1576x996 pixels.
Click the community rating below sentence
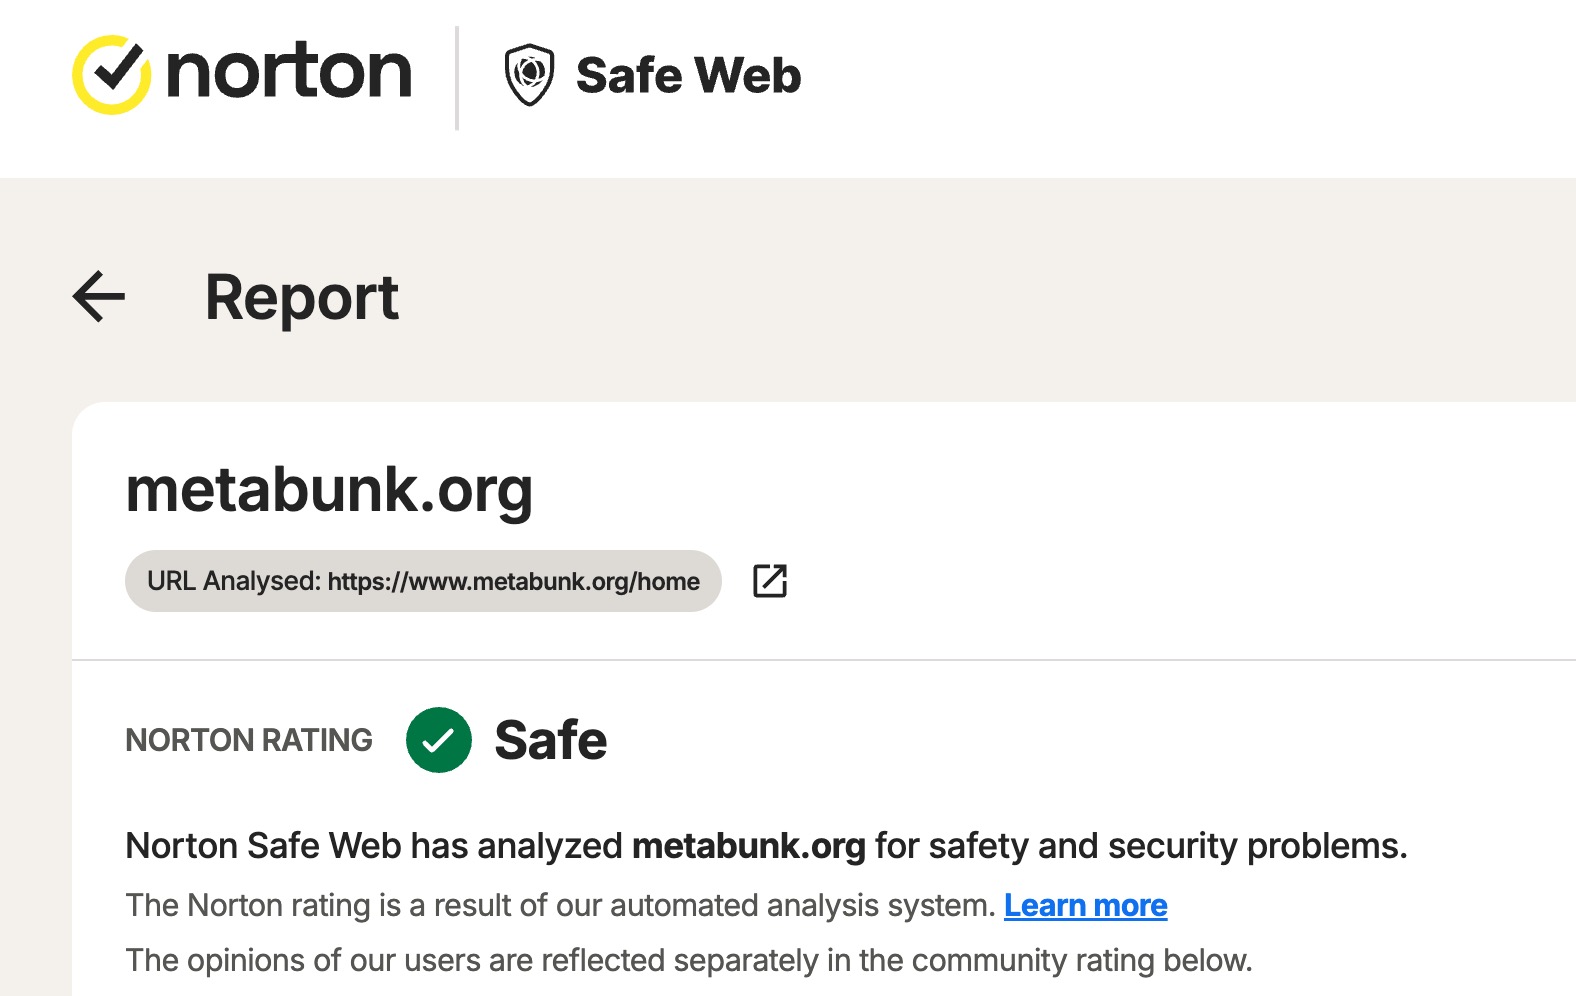click(x=688, y=960)
